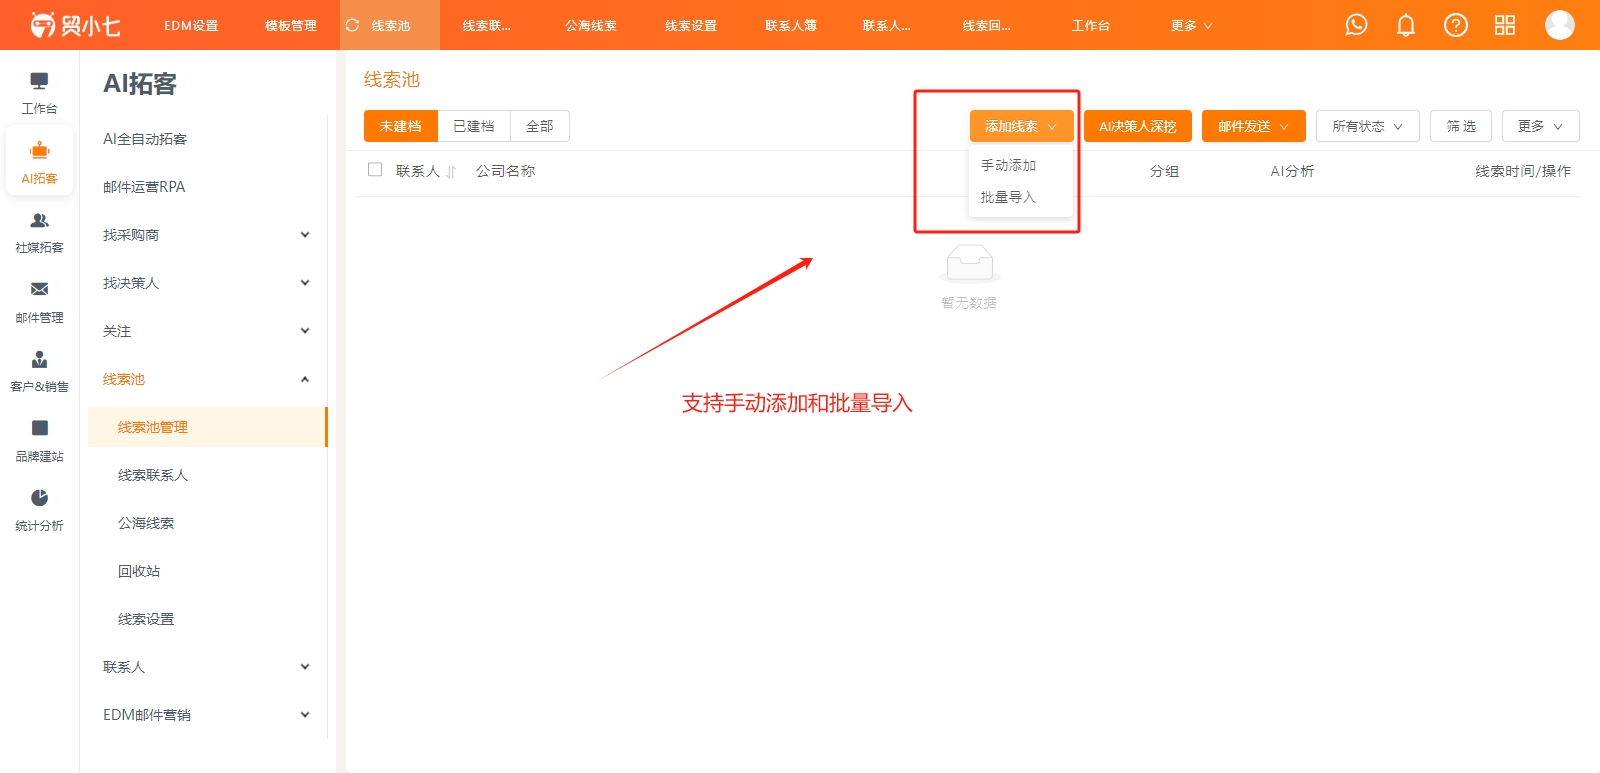Open 社媒拓客 from the sidebar

point(39,232)
